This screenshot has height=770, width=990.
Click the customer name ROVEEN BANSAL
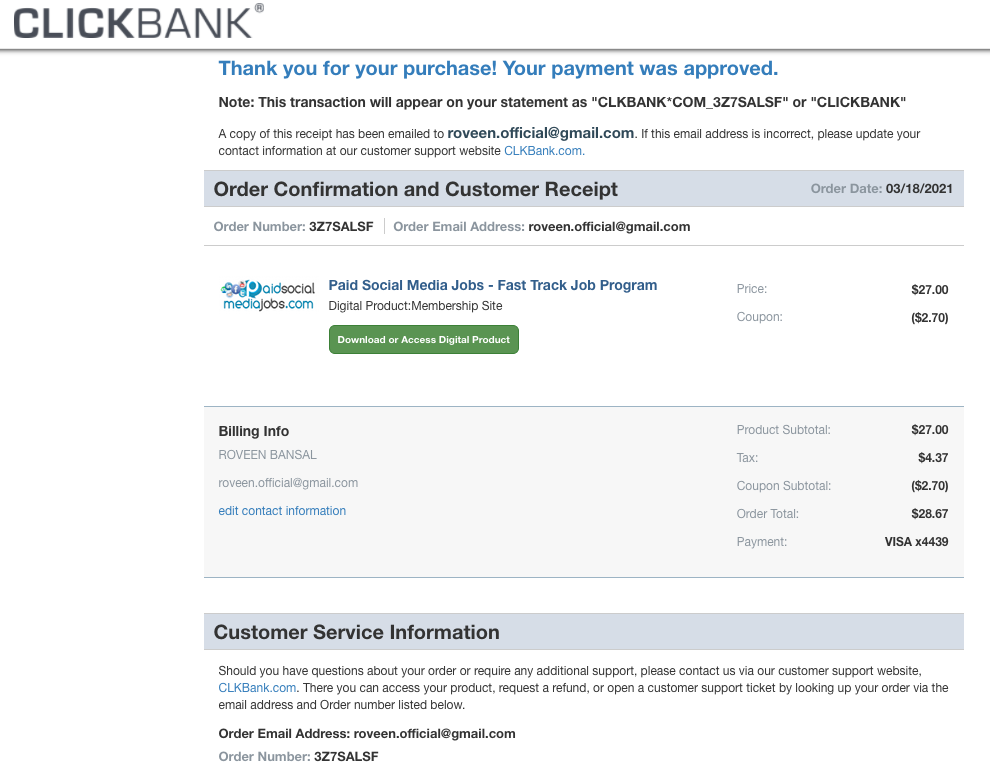[x=267, y=455]
